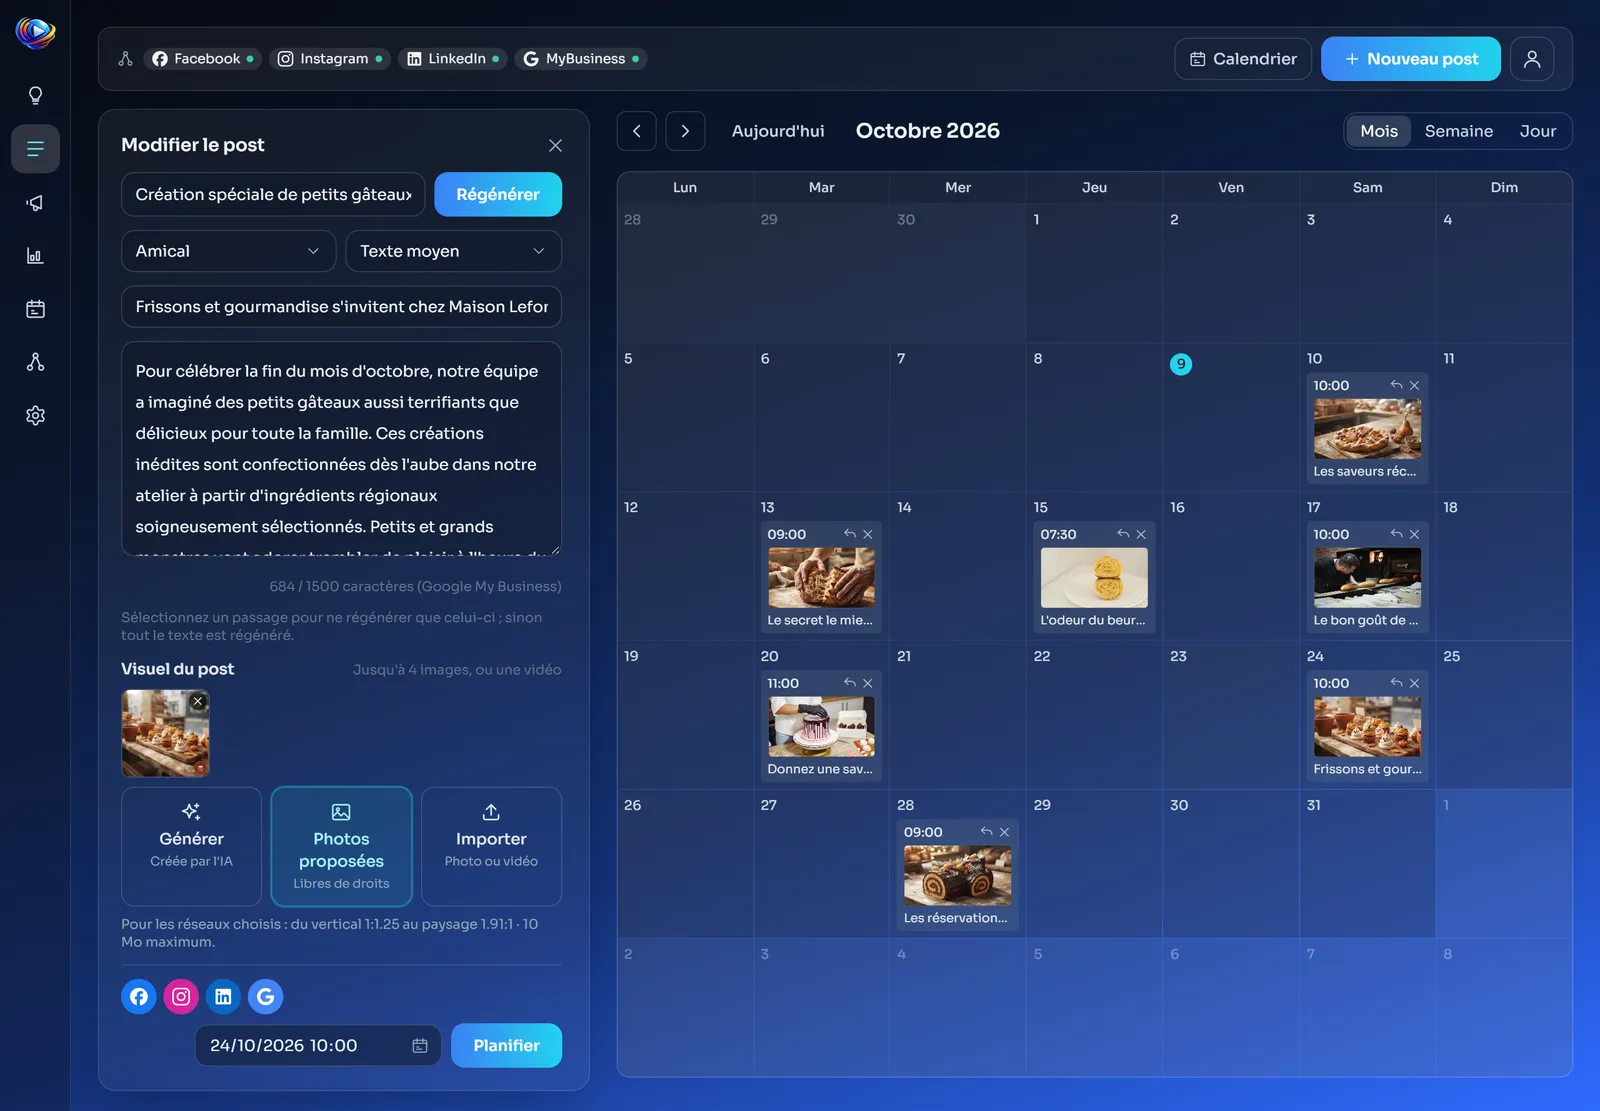Open the megaphone campaigns sidebar icon
Viewport: 1600px width, 1111px height.
tap(35, 203)
